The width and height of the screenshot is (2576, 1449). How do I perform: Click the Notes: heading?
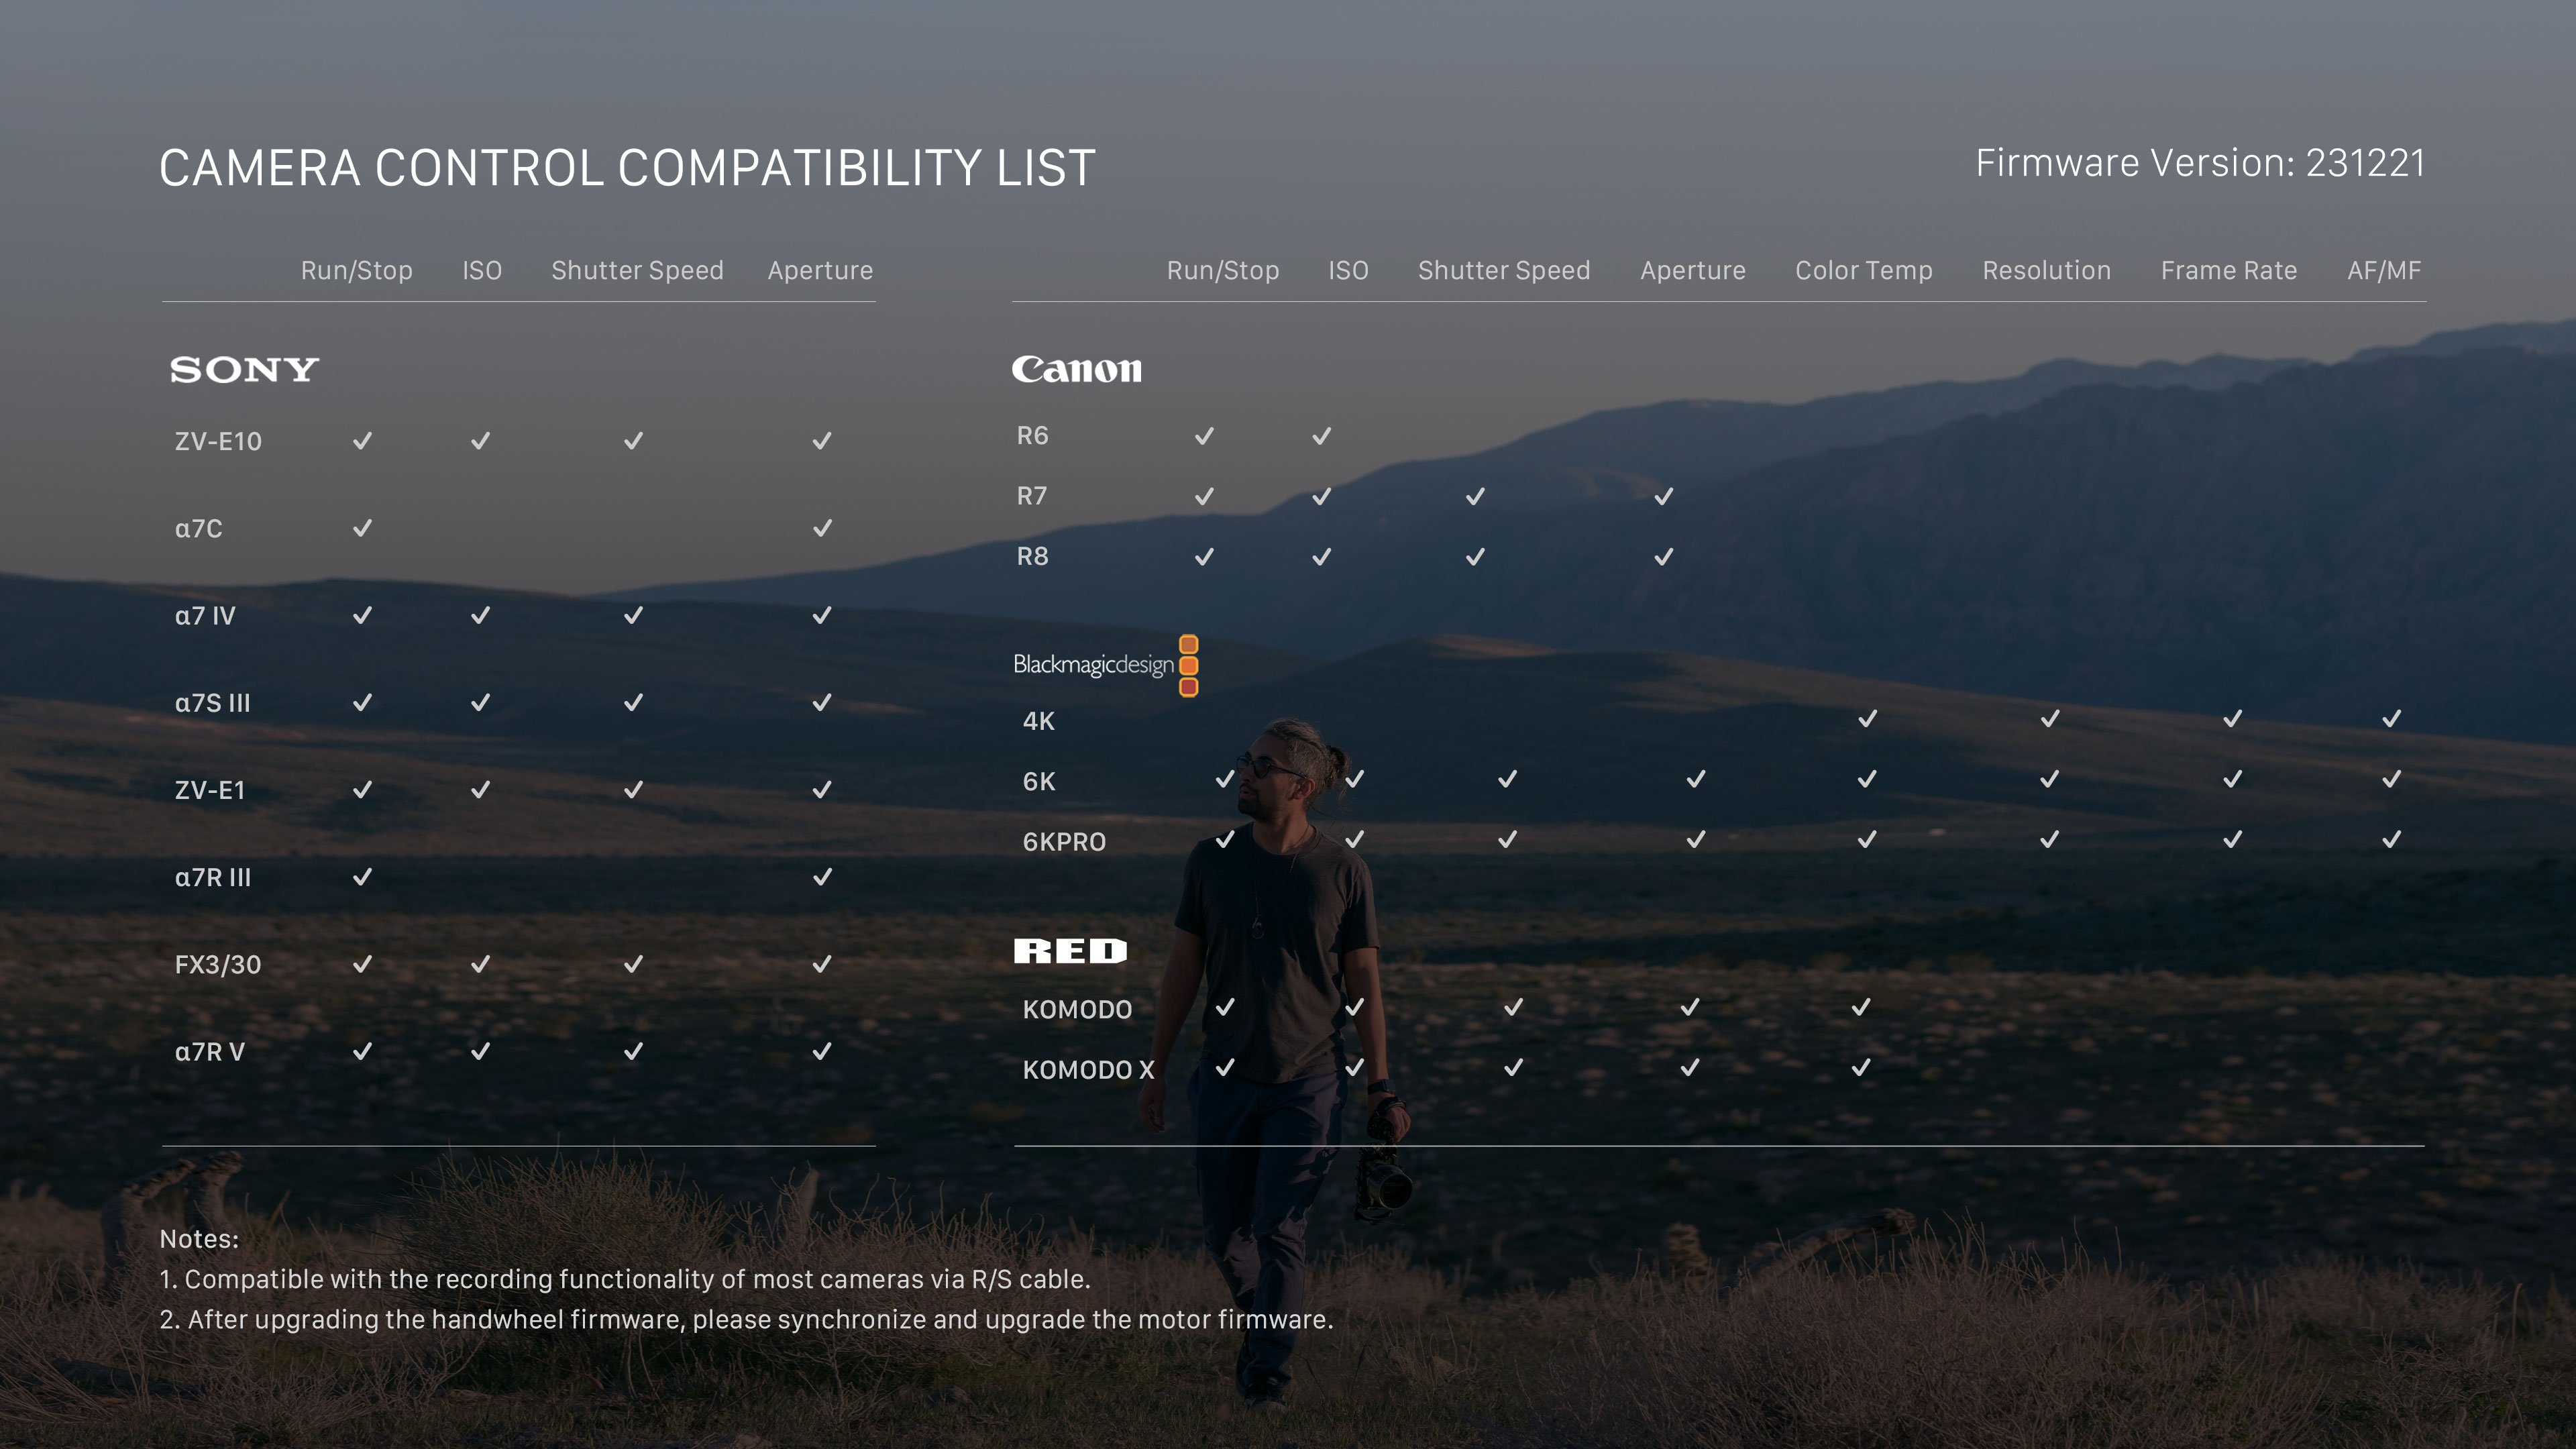pyautogui.click(x=199, y=1239)
